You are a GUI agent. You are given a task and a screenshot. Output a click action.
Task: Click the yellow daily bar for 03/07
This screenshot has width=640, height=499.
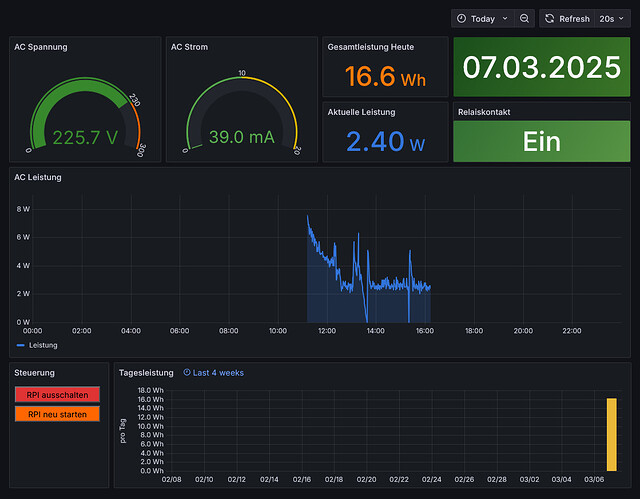tap(611, 435)
